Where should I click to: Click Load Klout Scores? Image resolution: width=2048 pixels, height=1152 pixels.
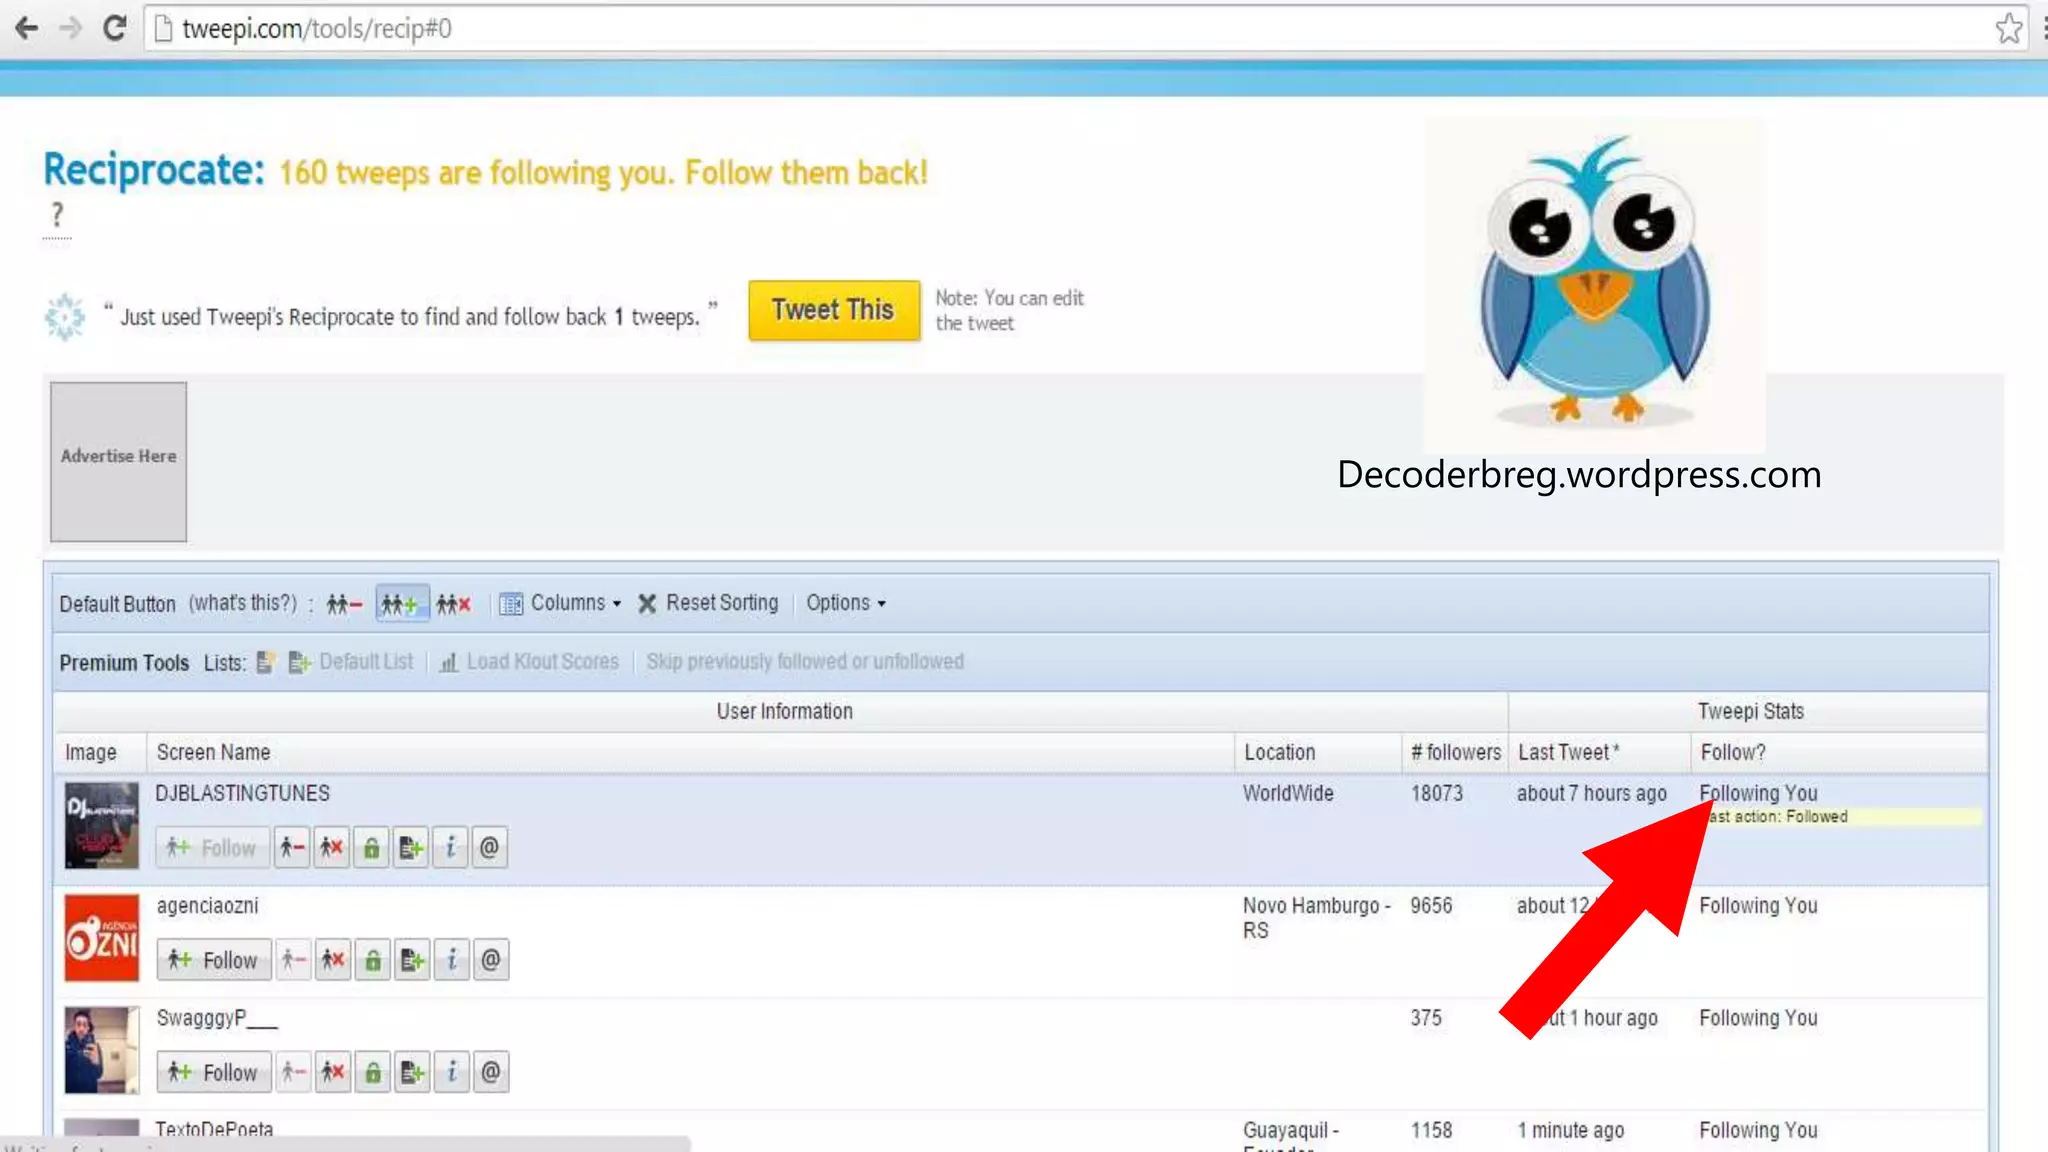coord(529,662)
